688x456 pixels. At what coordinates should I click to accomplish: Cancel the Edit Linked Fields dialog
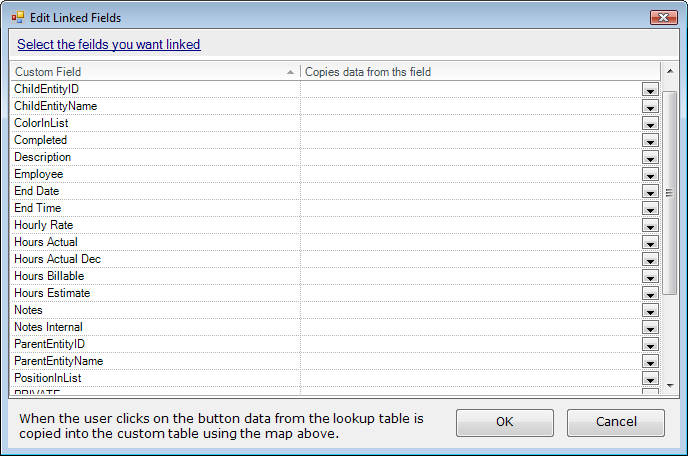(x=616, y=422)
